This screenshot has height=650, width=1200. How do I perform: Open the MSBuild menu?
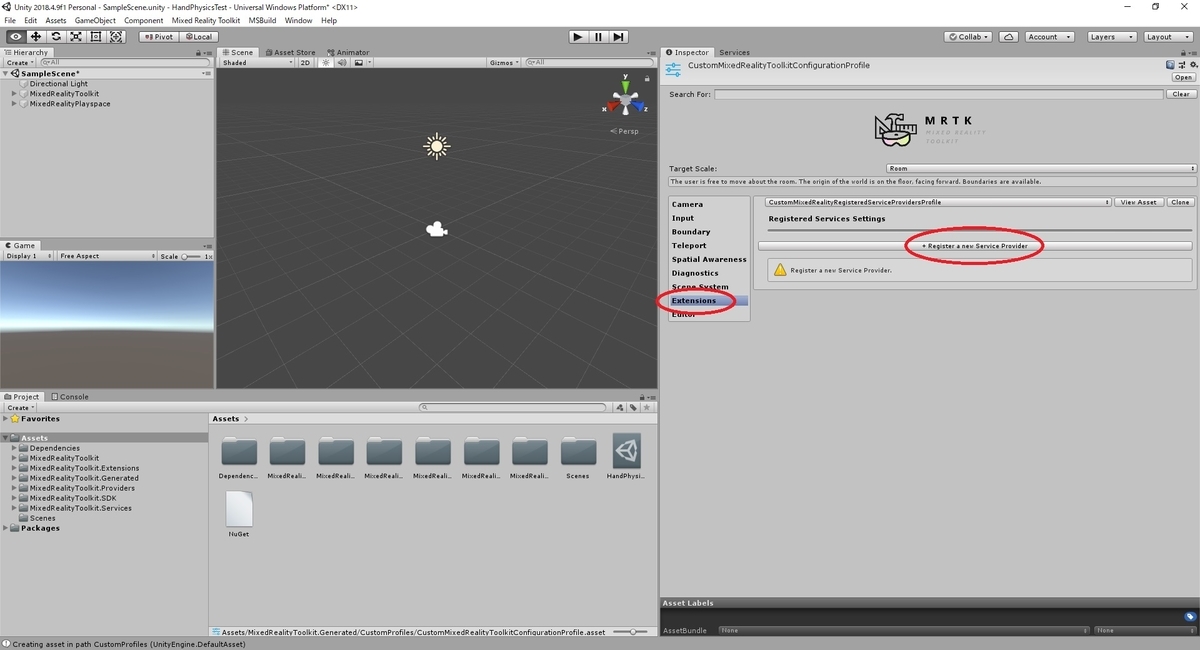coord(262,20)
